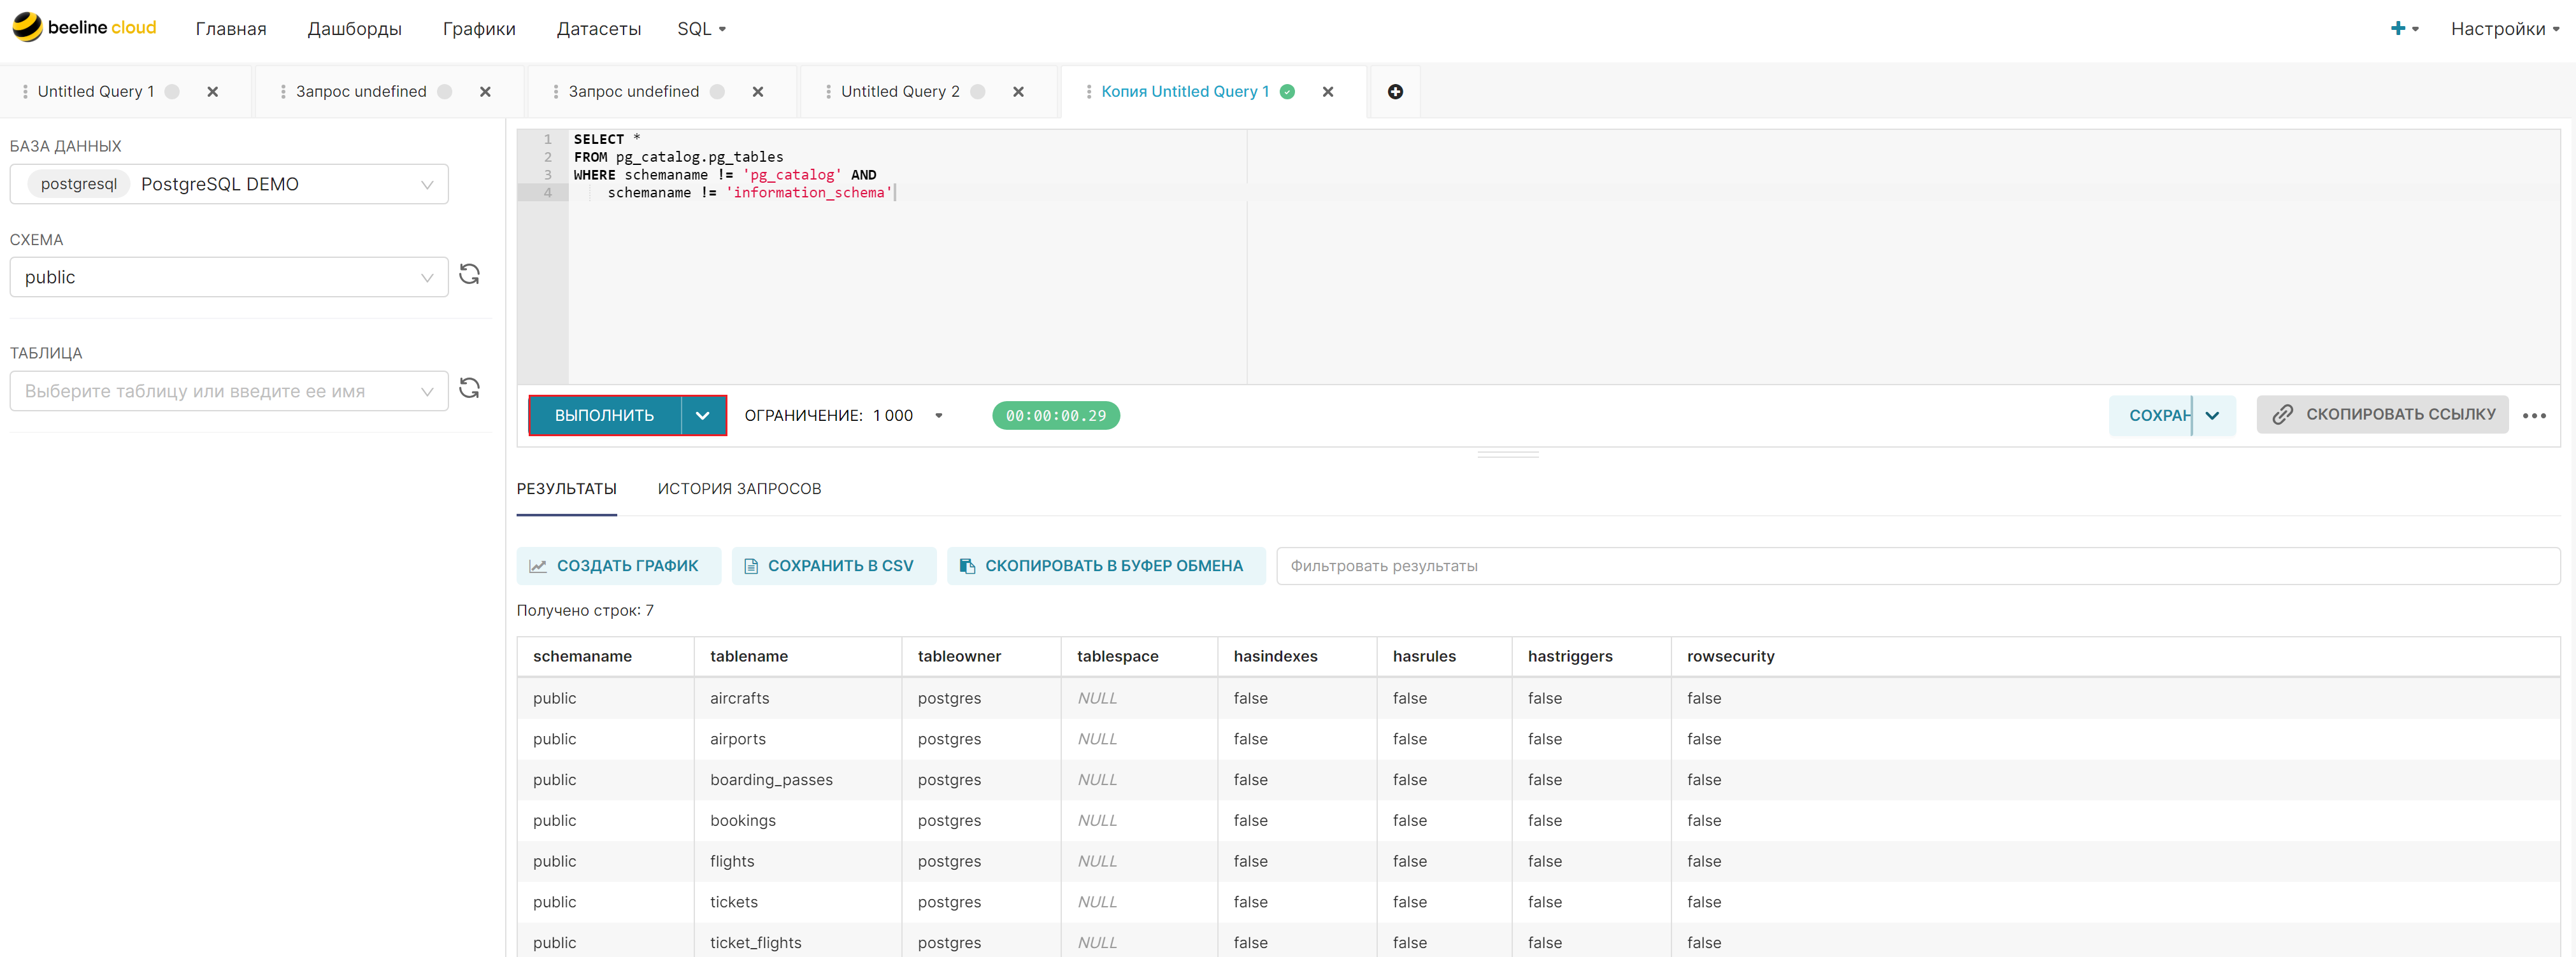The image size is (2576, 957).
Task: Open the schema dropdown showing public
Action: (x=229, y=277)
